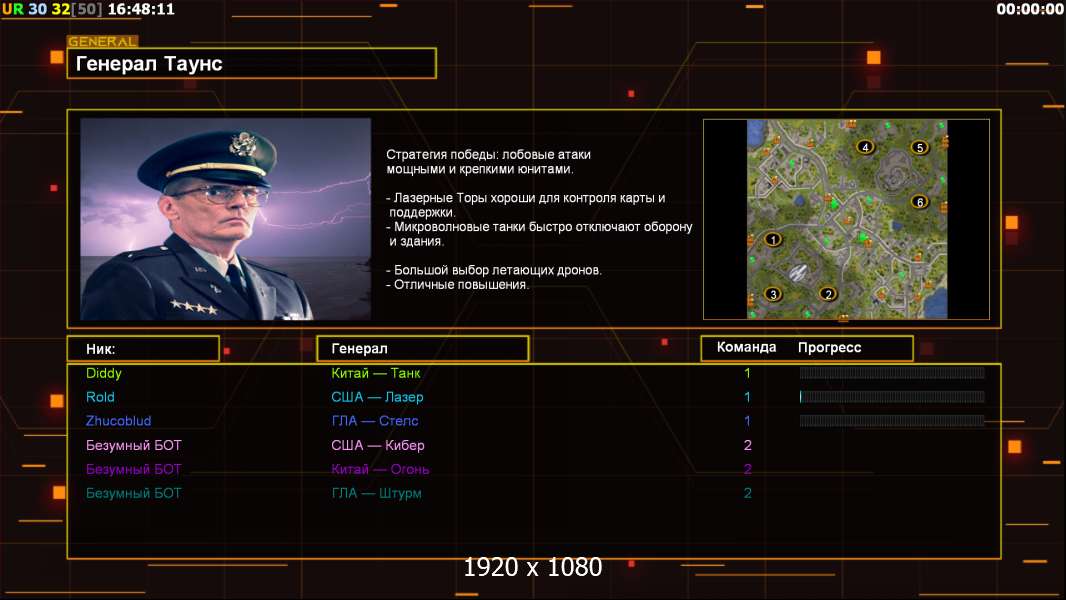Click США — Лазер general entry
1066x600 pixels.
(x=377, y=397)
